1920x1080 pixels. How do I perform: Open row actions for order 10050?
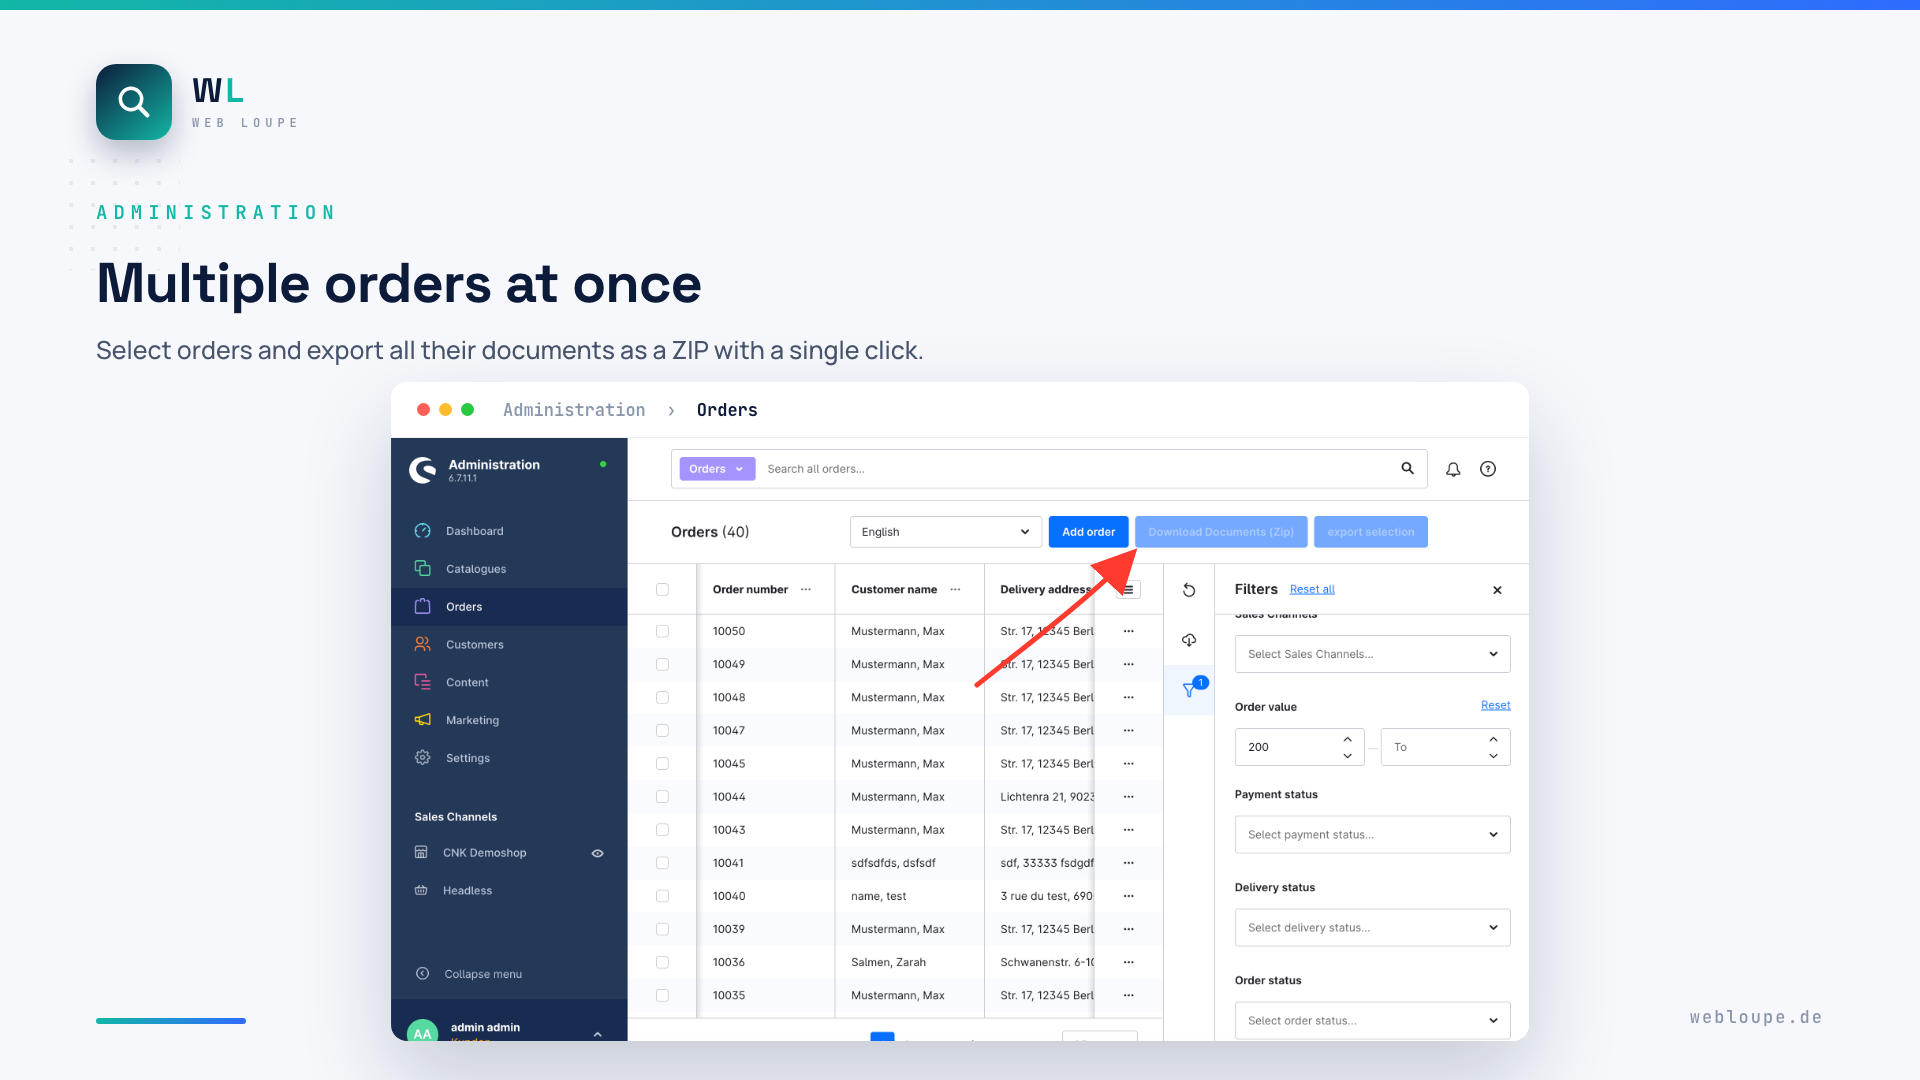point(1128,631)
